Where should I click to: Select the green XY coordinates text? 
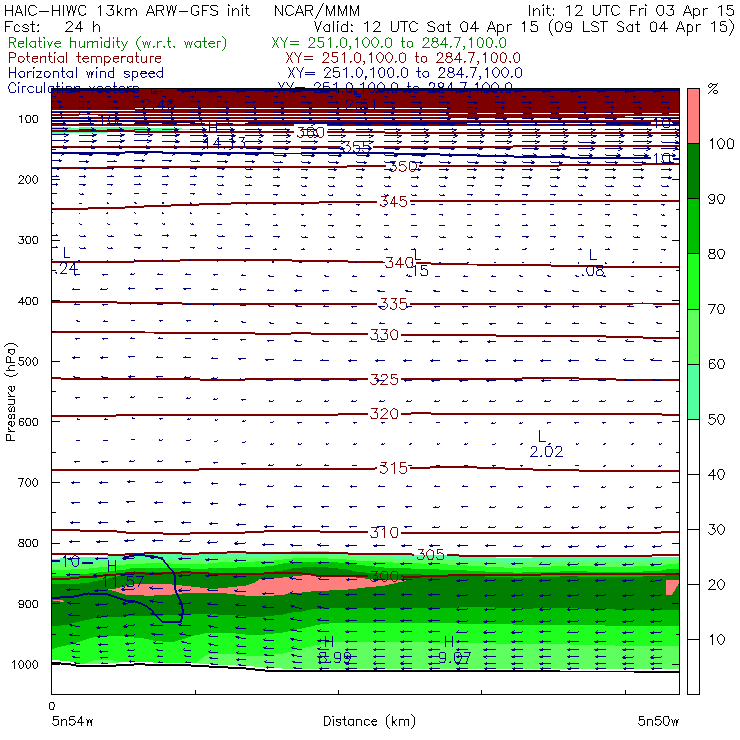(389, 43)
